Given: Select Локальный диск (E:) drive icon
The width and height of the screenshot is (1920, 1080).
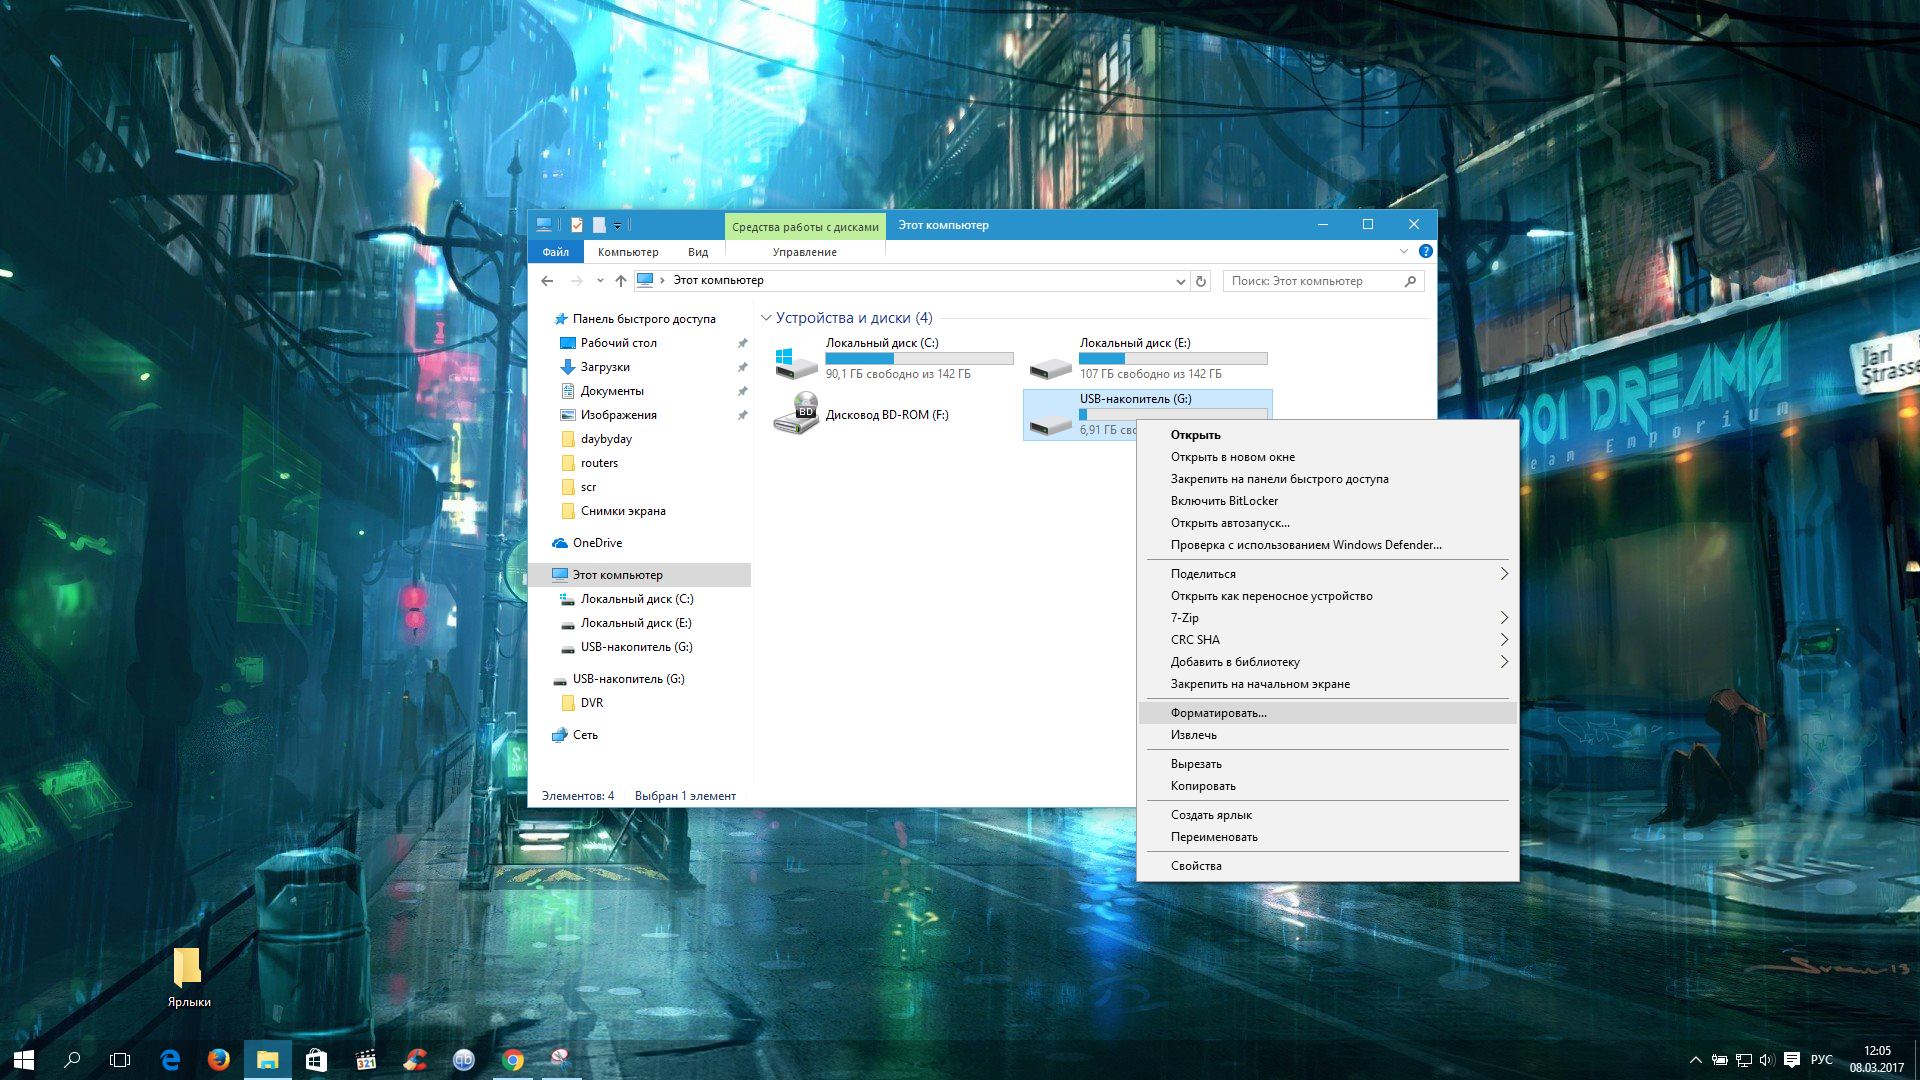Looking at the screenshot, I should [1051, 368].
